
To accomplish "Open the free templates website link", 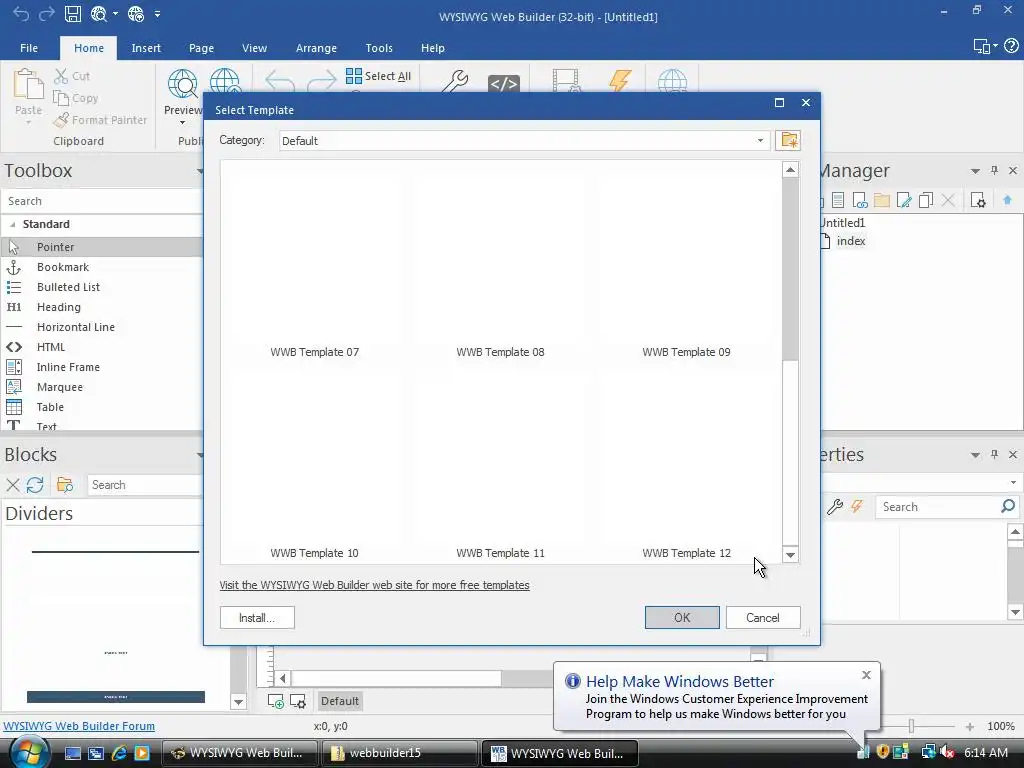I will coord(374,585).
